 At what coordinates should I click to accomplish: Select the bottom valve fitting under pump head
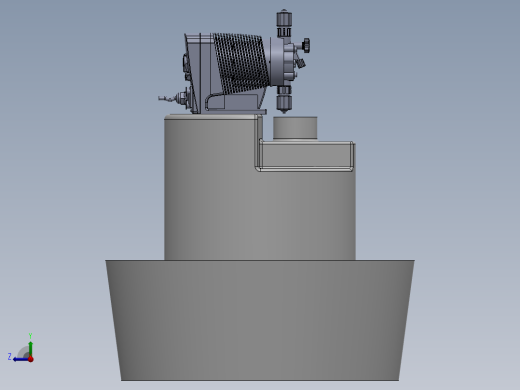pyautogui.click(x=284, y=99)
